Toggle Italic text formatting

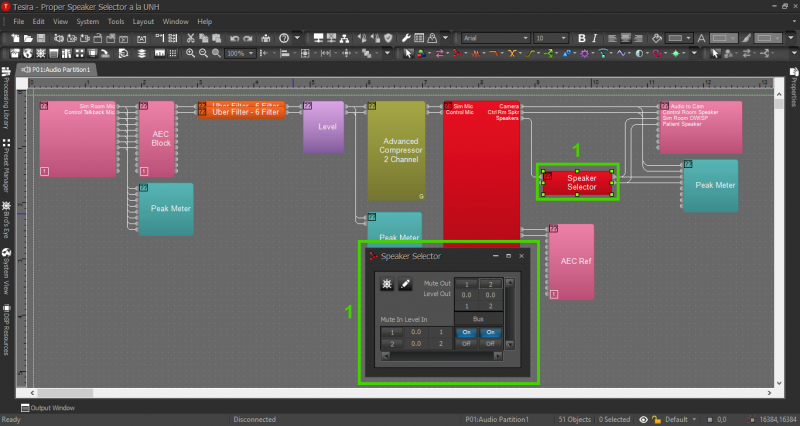pyautogui.click(x=594, y=38)
